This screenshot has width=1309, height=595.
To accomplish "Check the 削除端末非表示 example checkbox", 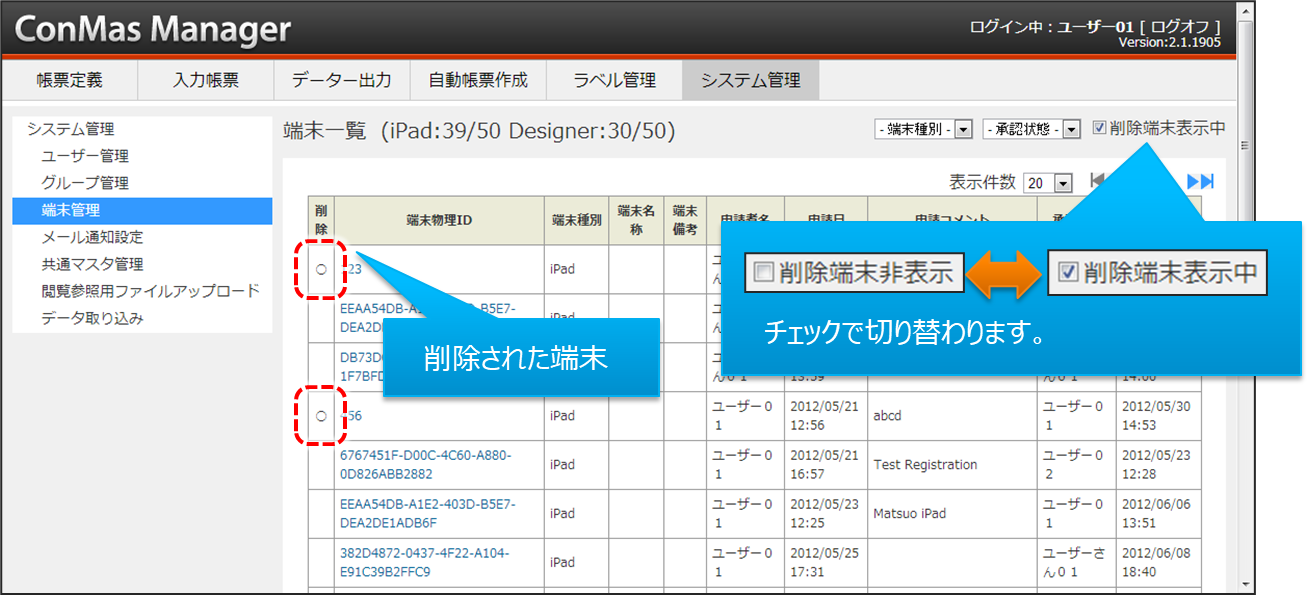I will click(765, 273).
